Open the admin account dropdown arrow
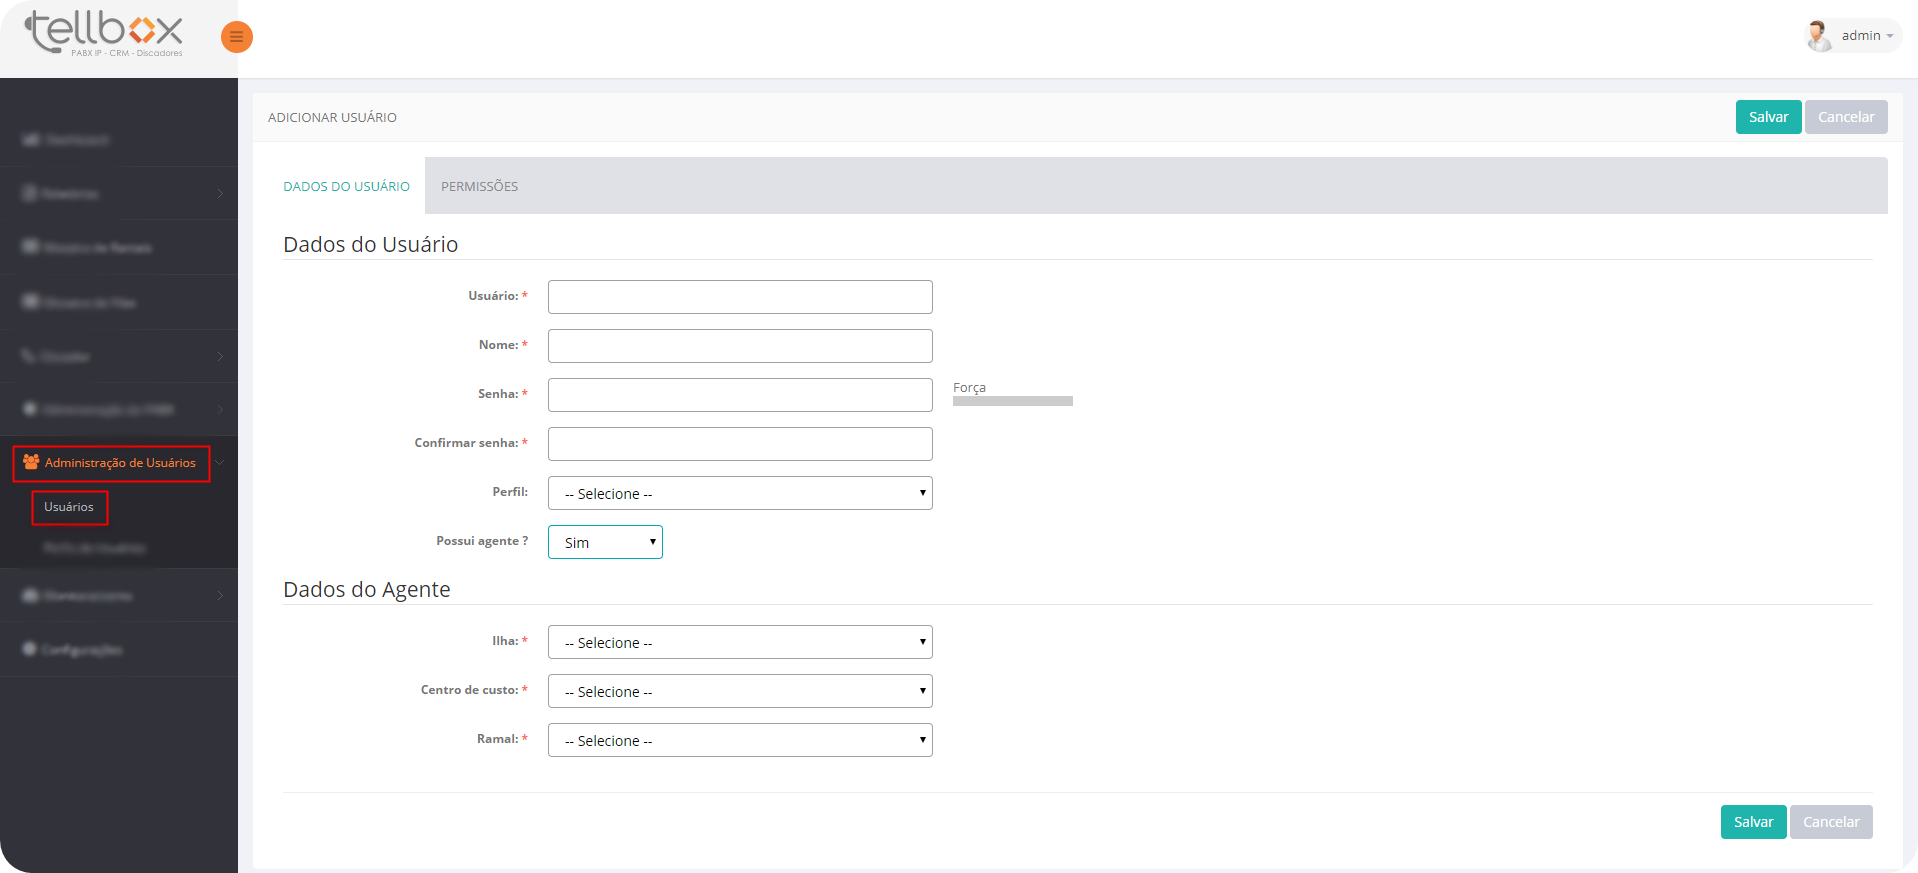1918x873 pixels. point(1890,36)
